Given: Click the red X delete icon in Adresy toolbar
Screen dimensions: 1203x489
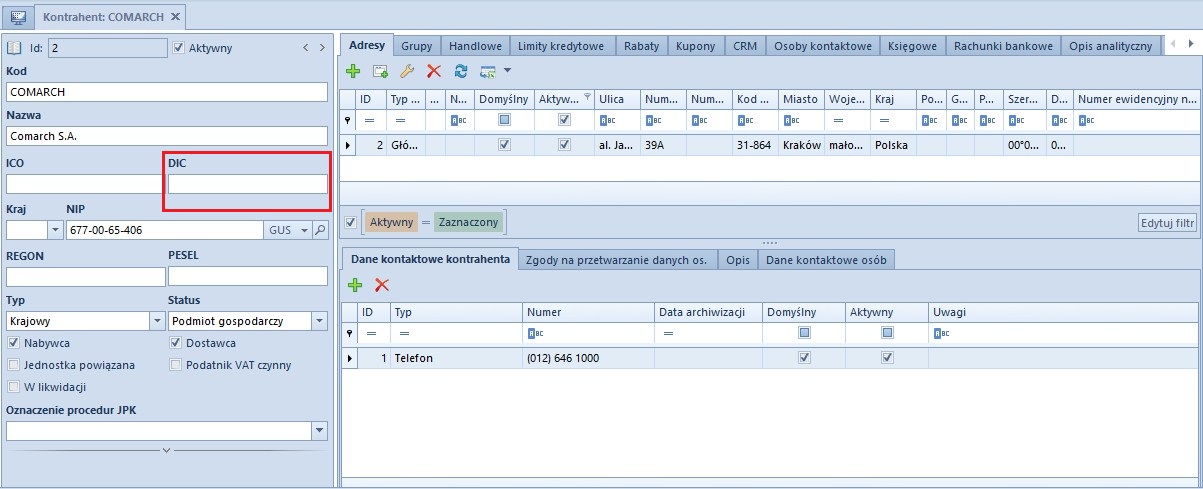Looking at the screenshot, I should tap(434, 71).
